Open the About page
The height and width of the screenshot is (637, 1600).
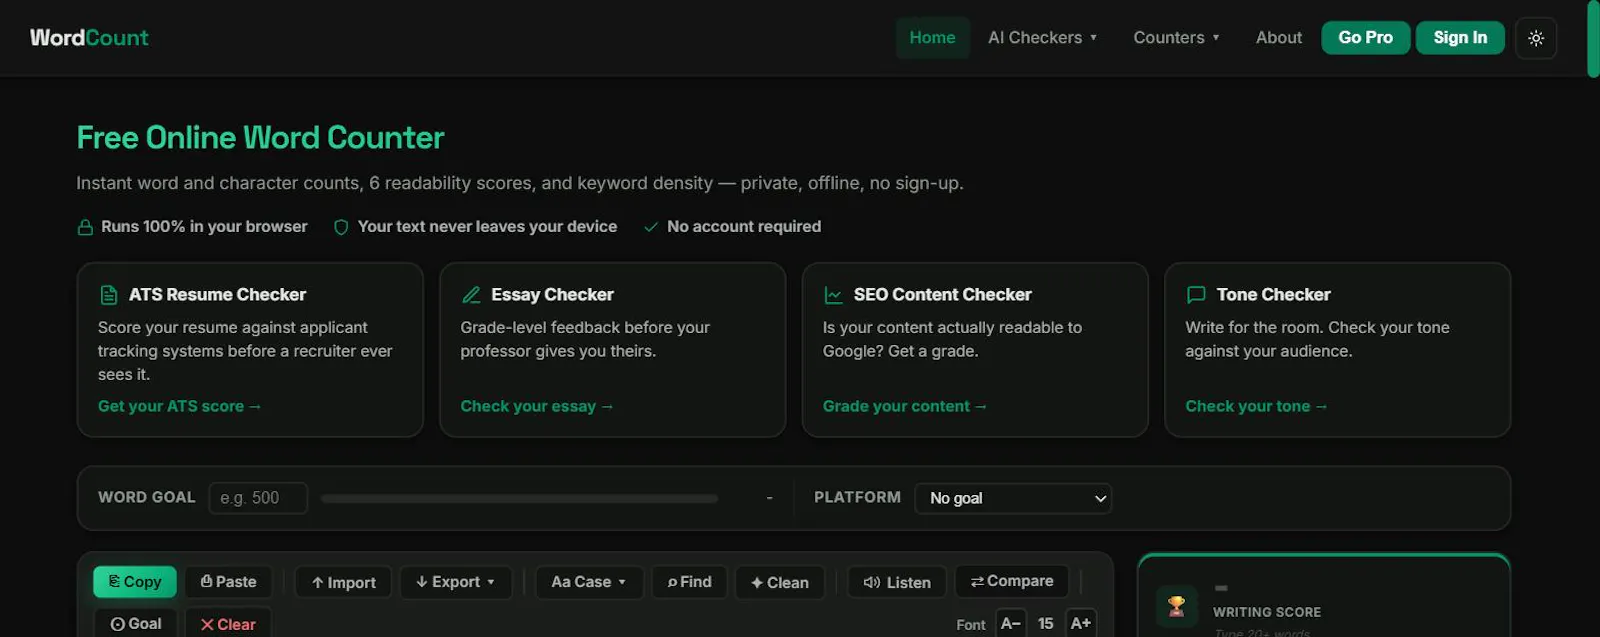coord(1279,38)
